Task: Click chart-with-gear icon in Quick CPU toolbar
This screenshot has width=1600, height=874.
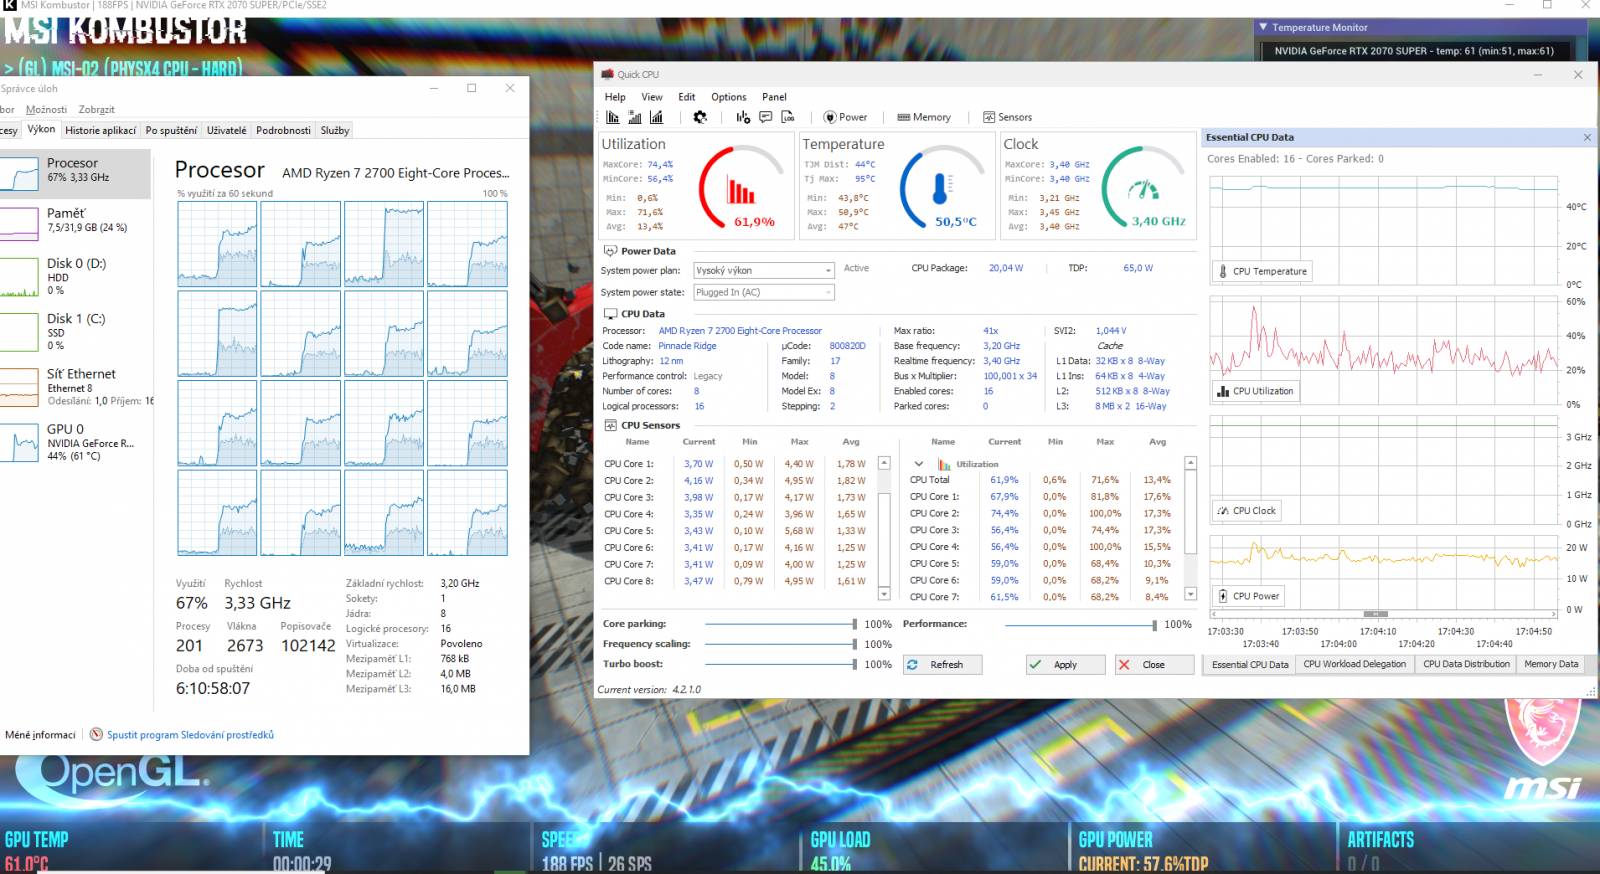Action: (743, 117)
